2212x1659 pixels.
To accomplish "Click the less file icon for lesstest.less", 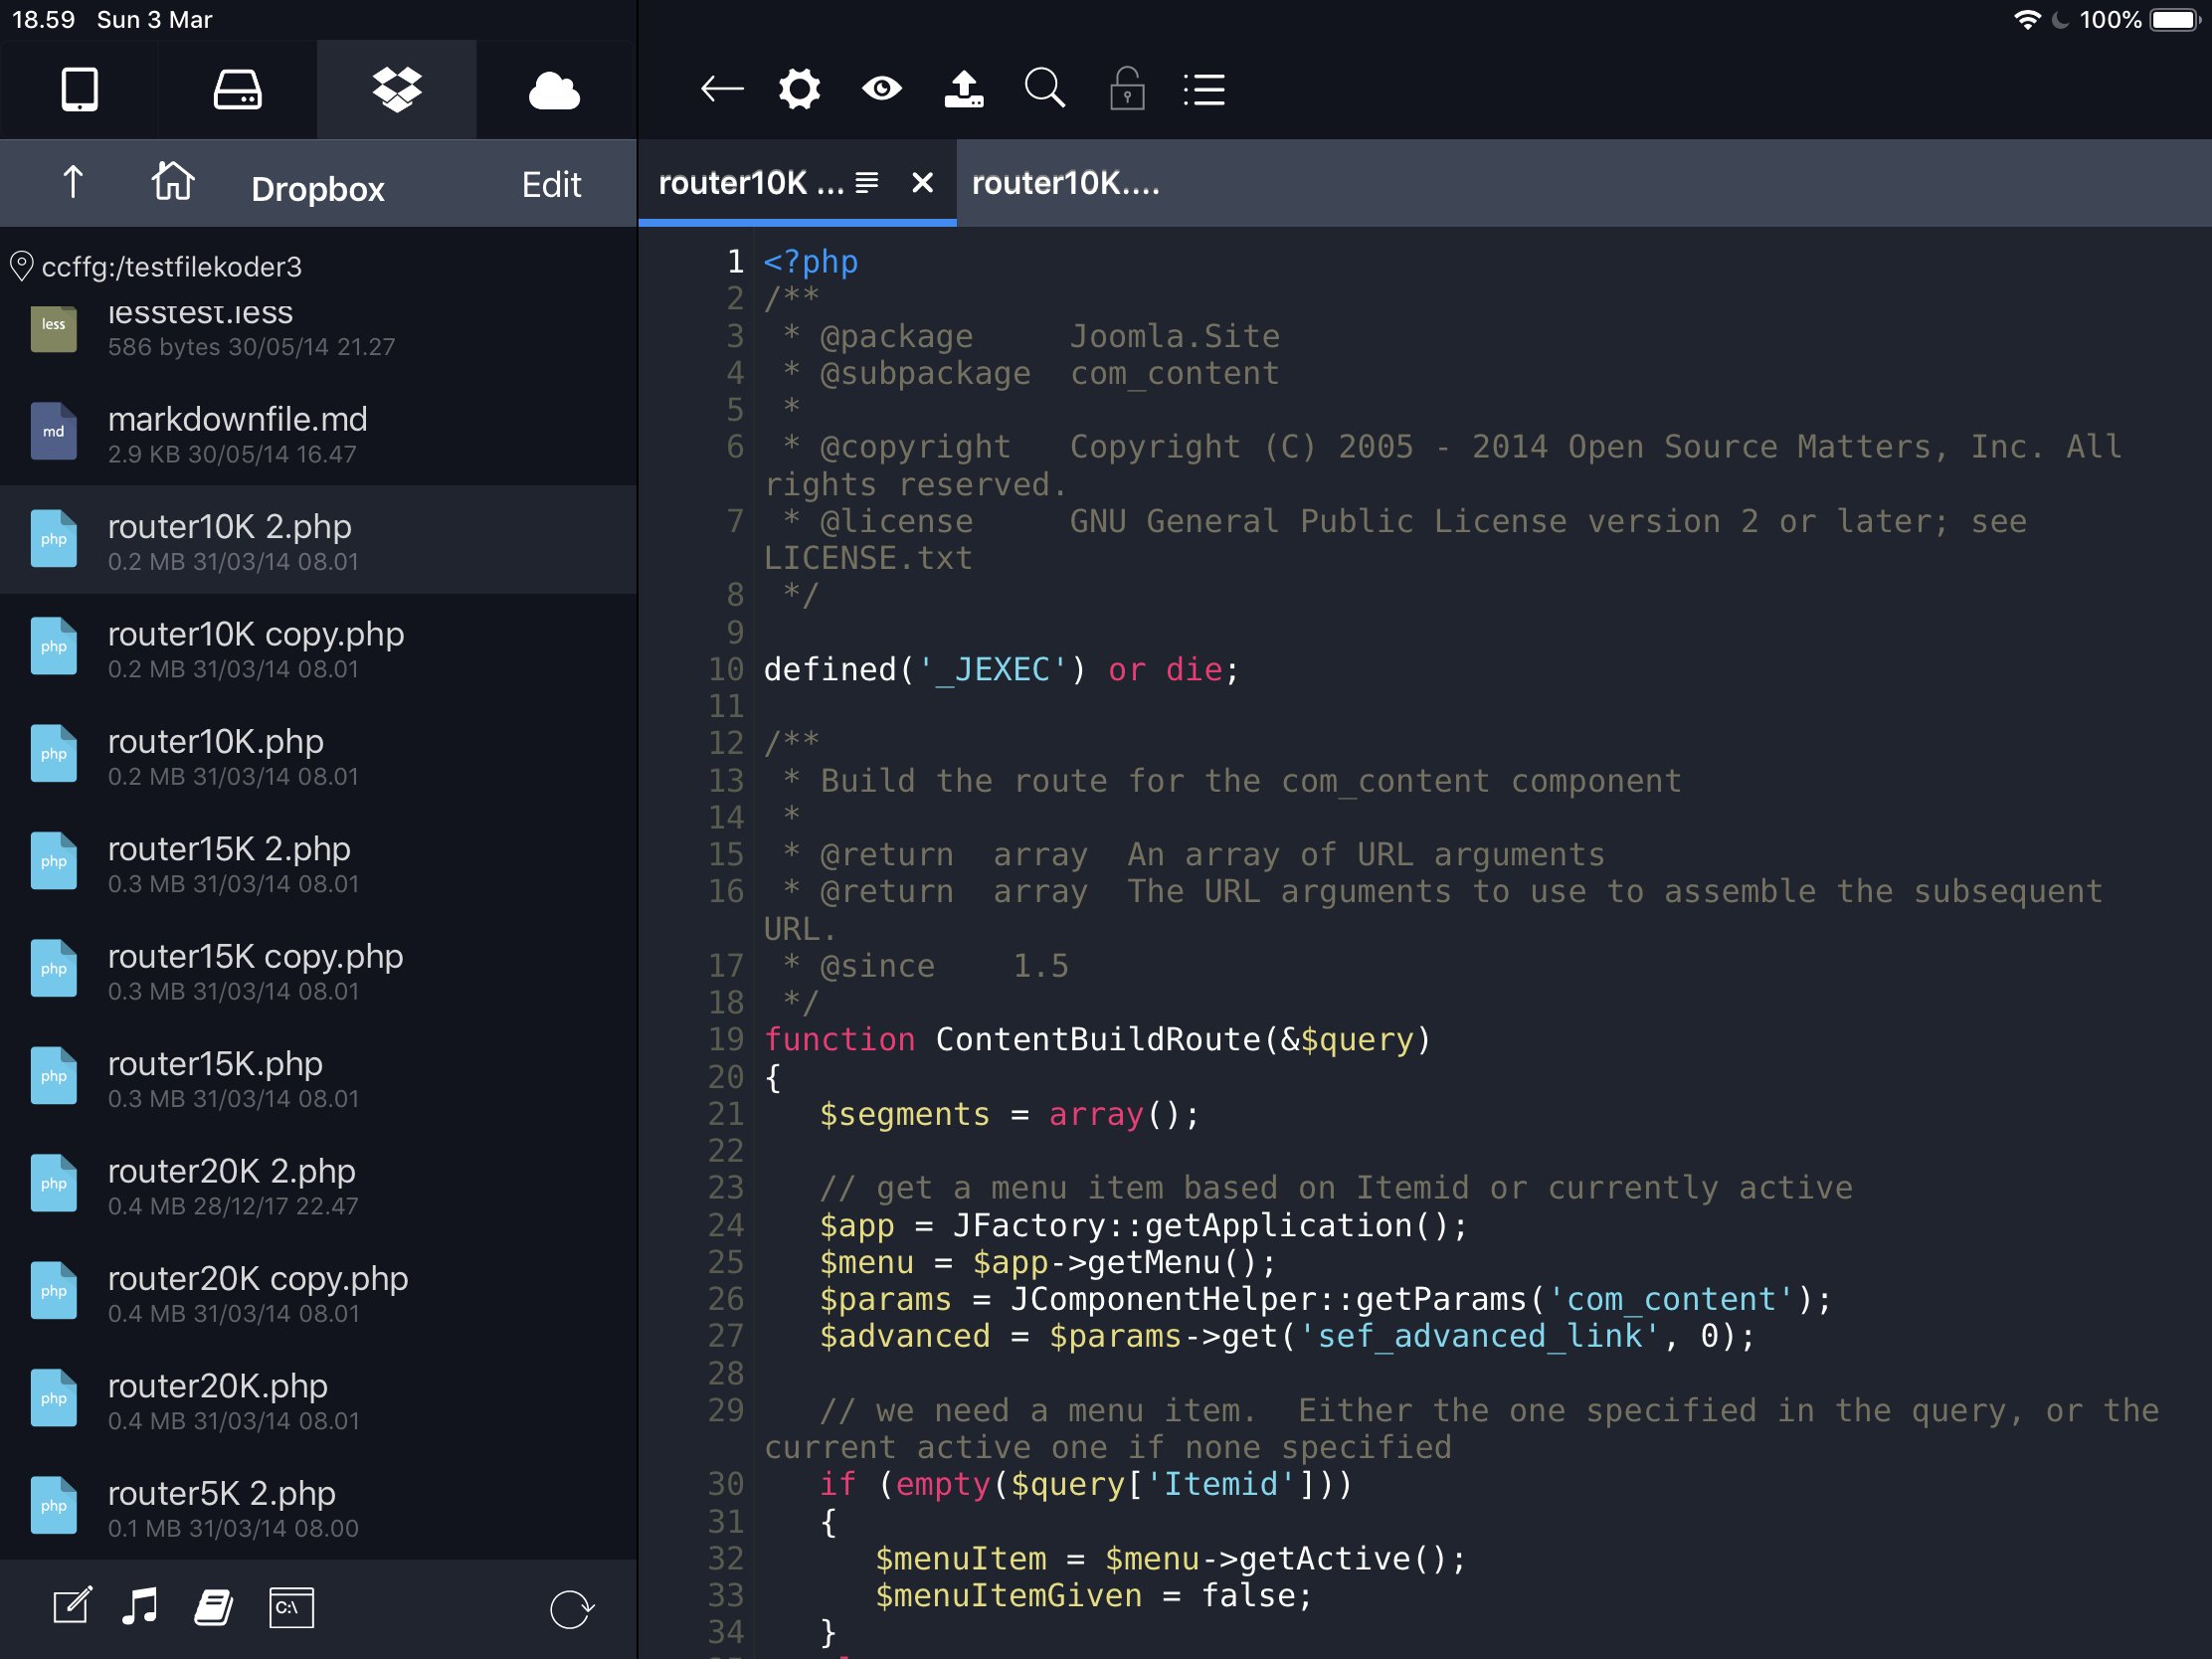I will click(x=54, y=327).
